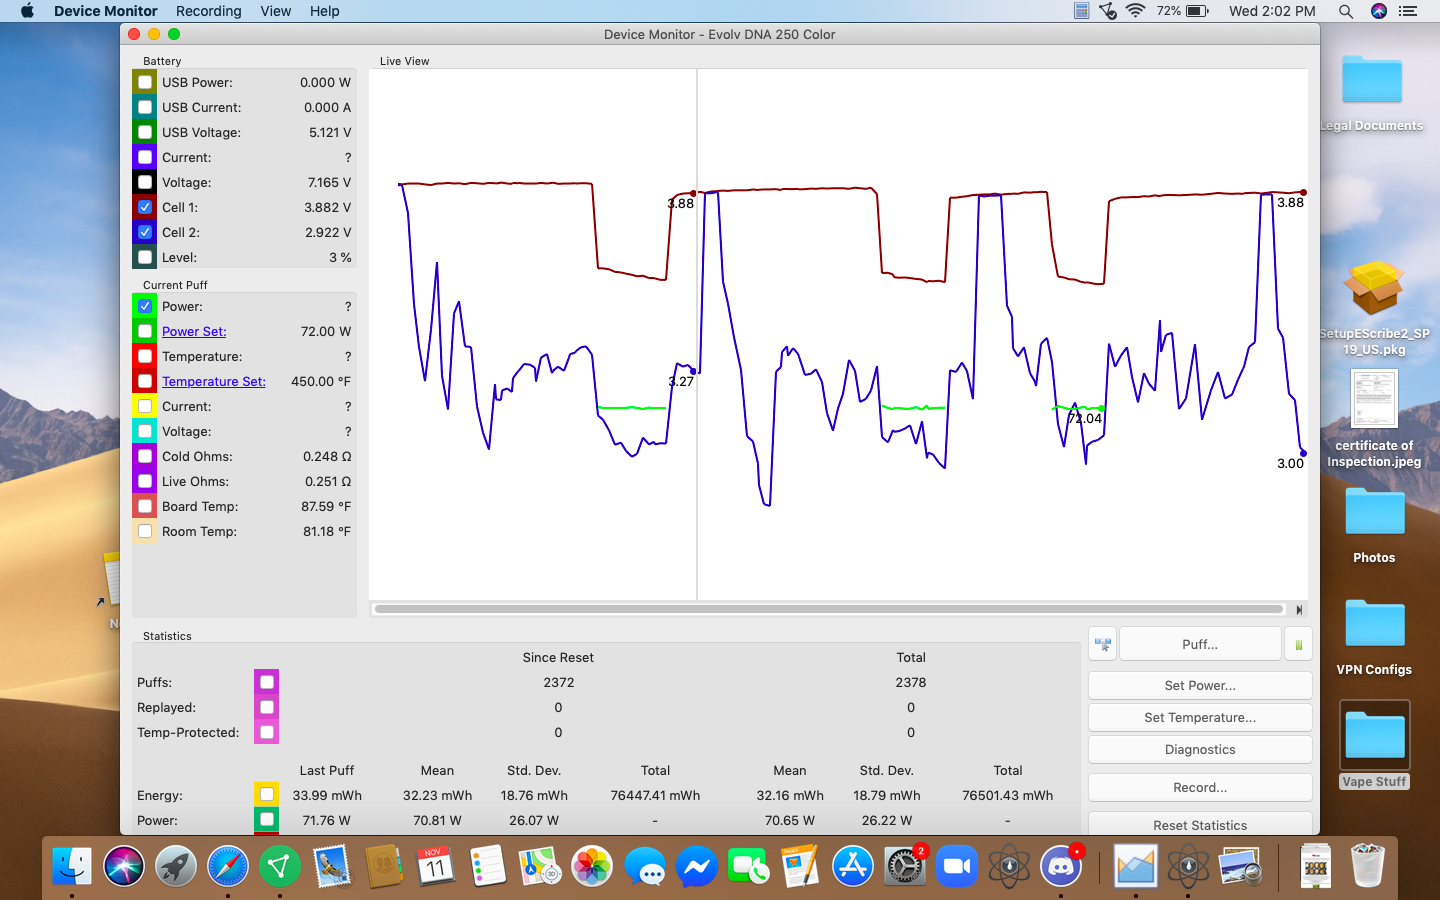
Task: Open Discord from the dock
Action: click(x=1061, y=866)
